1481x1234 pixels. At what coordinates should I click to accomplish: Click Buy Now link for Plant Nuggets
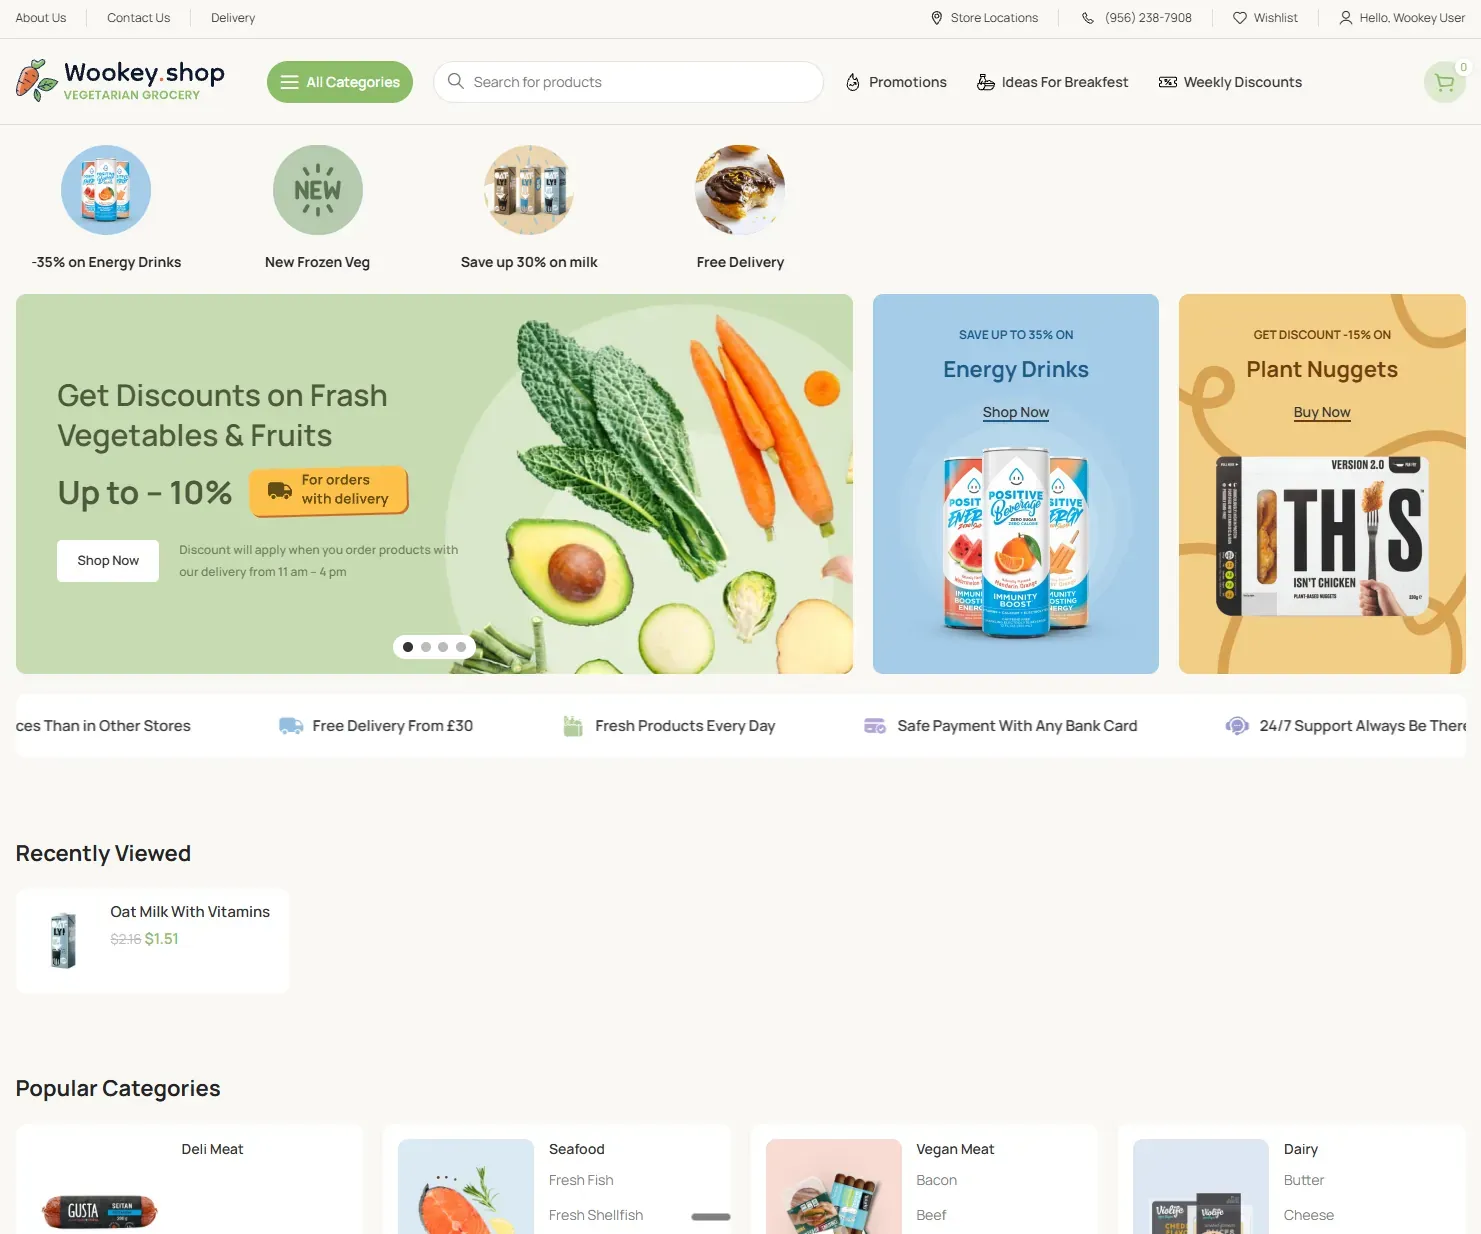click(1322, 412)
